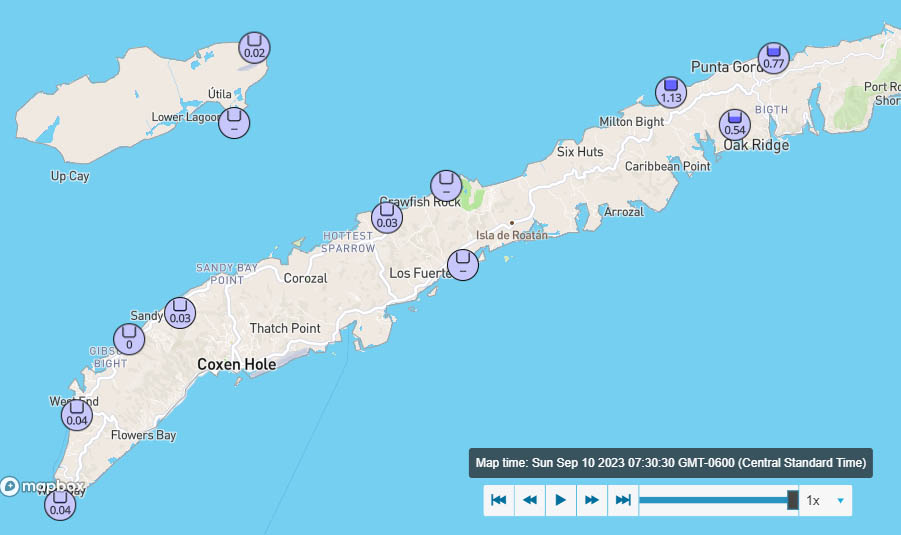This screenshot has width=901, height=535.
Task: Select the no-data gauge above Crawfish Rock
Action: tap(446, 185)
